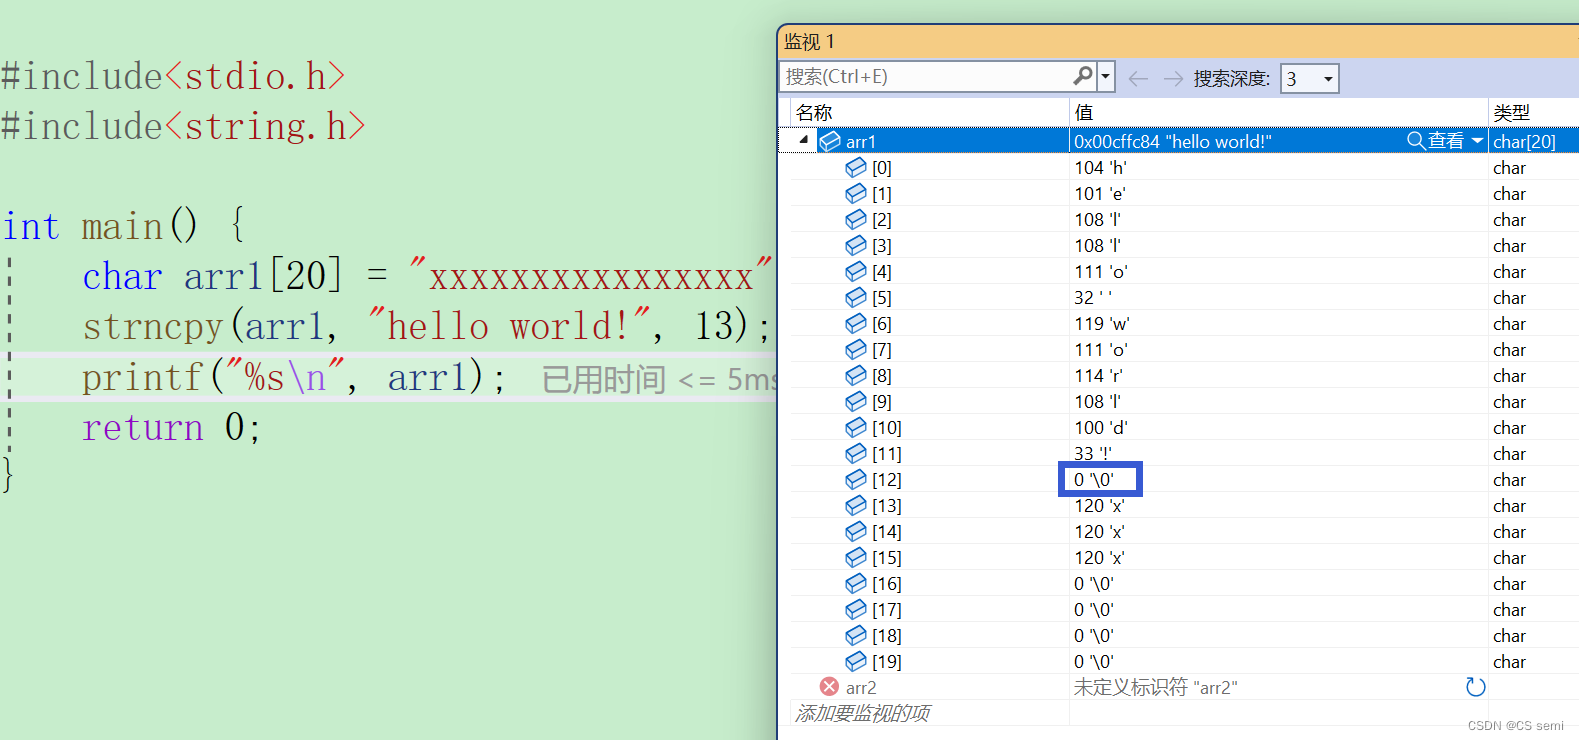
Task: Focus the Watch search input field
Action: (x=927, y=76)
